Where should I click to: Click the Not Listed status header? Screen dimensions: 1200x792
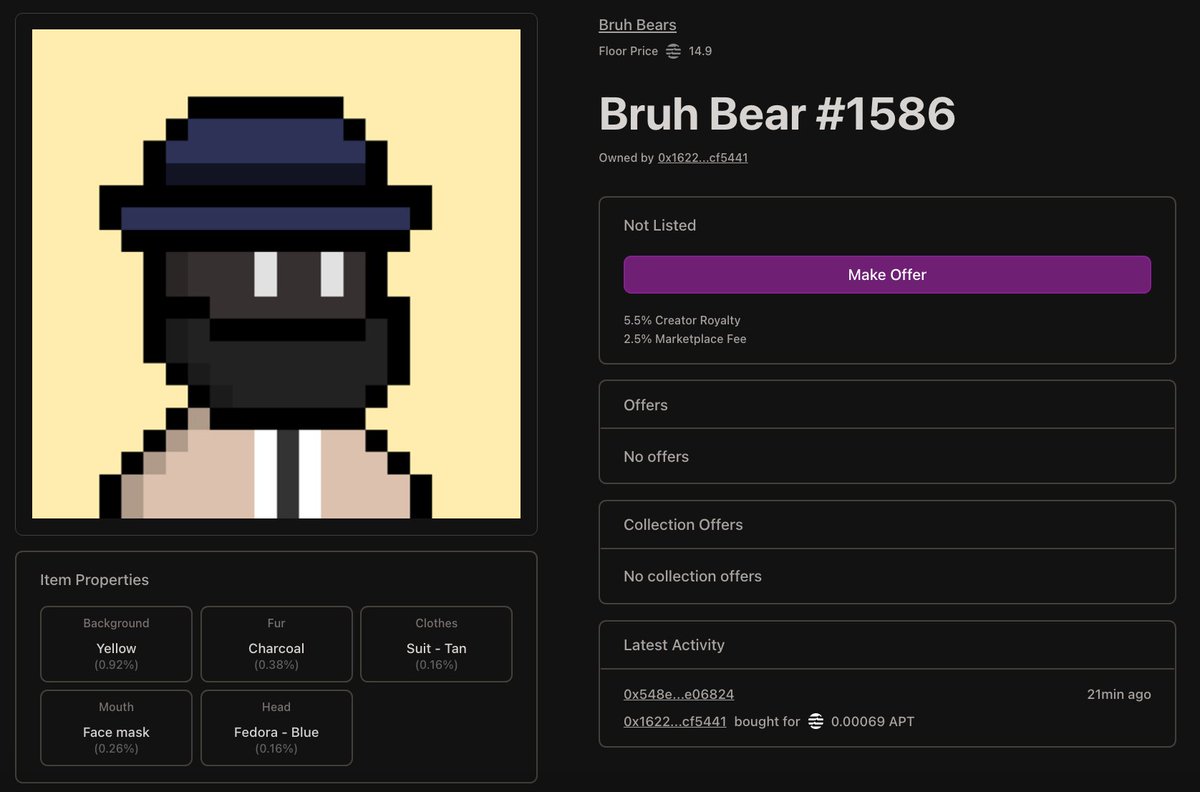coord(659,225)
